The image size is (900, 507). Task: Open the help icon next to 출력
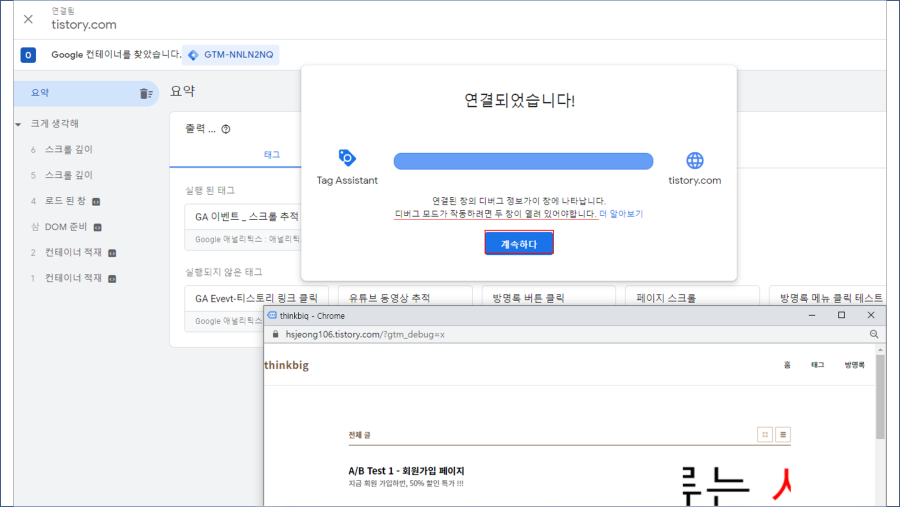click(226, 129)
